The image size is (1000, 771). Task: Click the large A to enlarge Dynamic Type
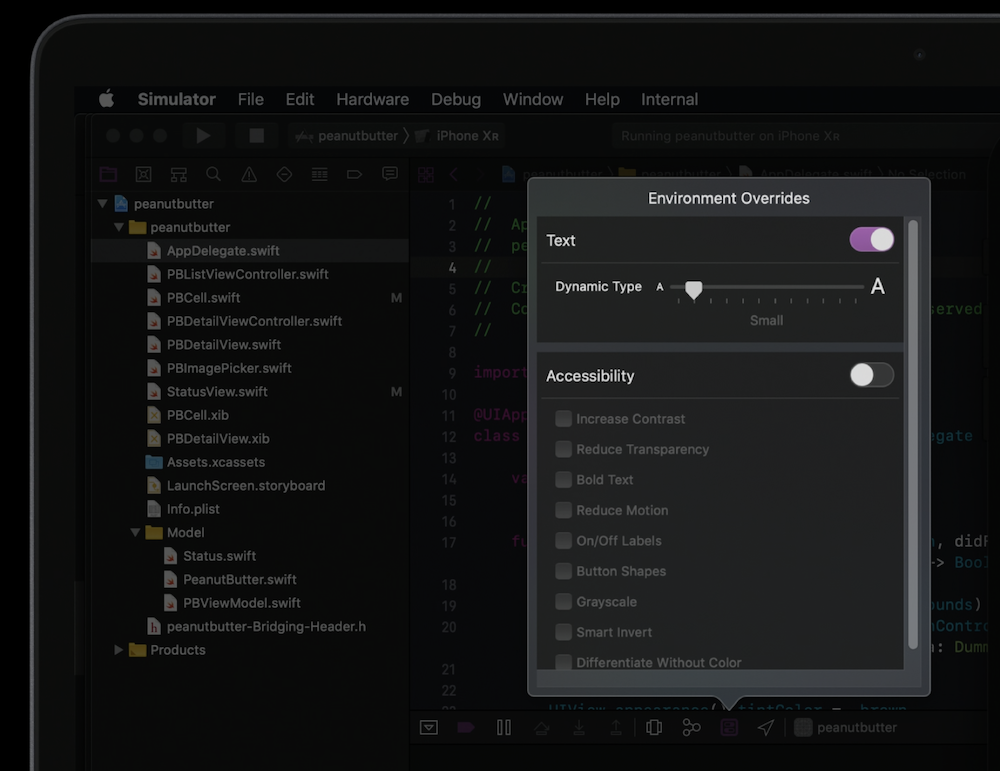pos(878,286)
